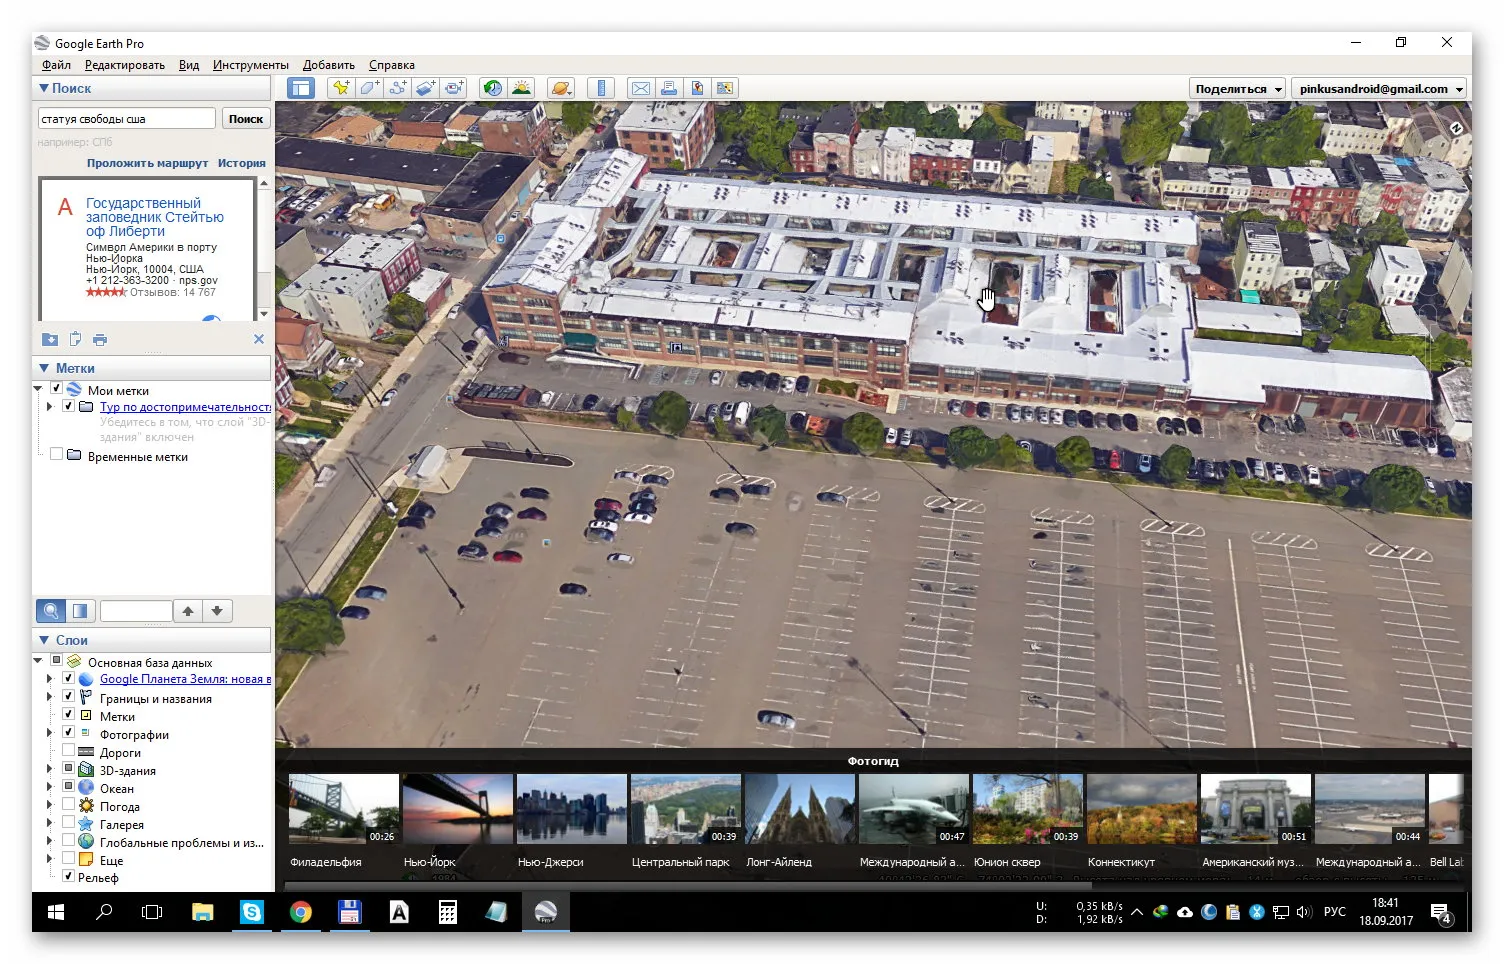The image size is (1504, 964).
Task: Click the Поиск search button
Action: pos(246,119)
